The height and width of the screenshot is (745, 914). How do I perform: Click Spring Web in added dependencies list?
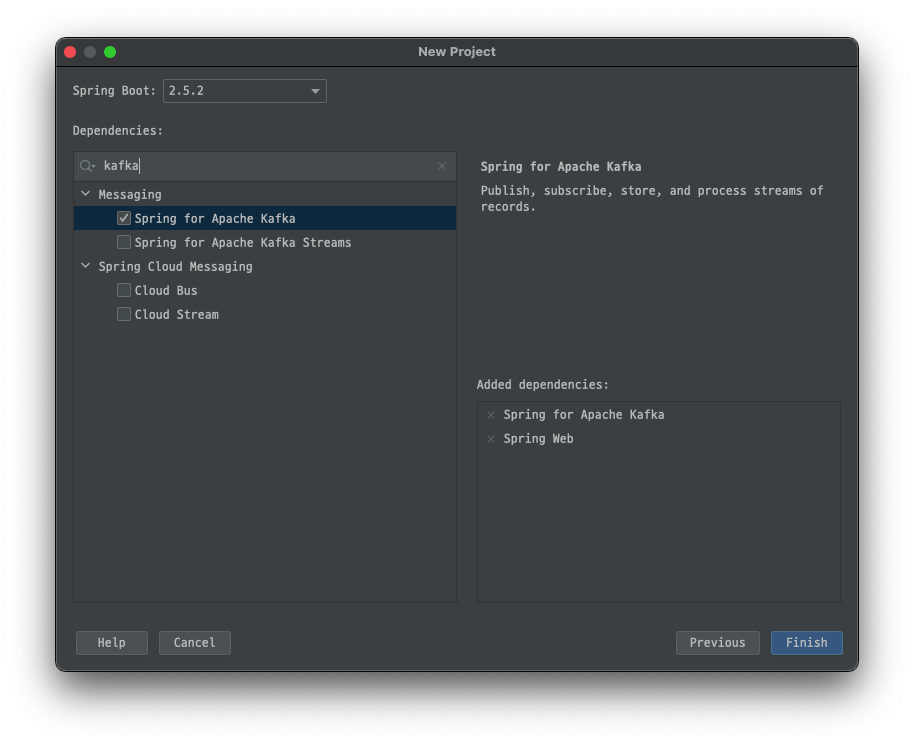point(538,439)
